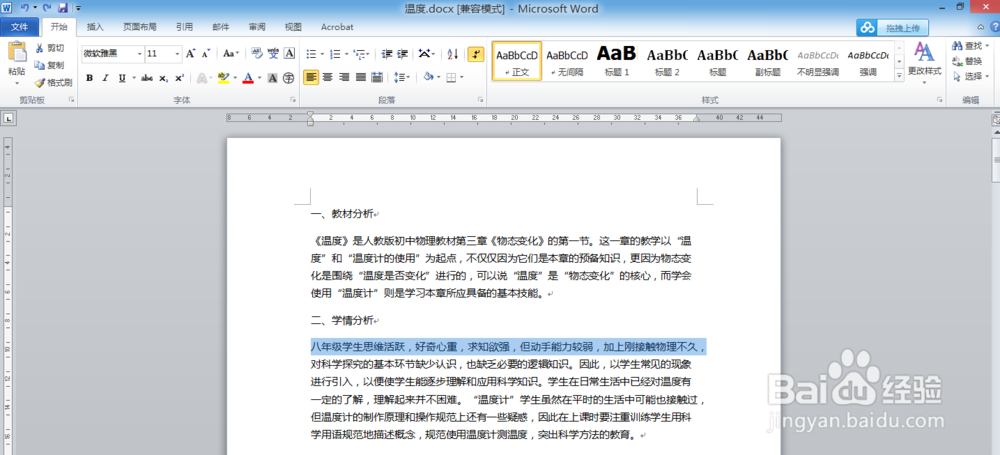Apply distributed alignment
Screen dimensions: 1000x455
point(377,77)
